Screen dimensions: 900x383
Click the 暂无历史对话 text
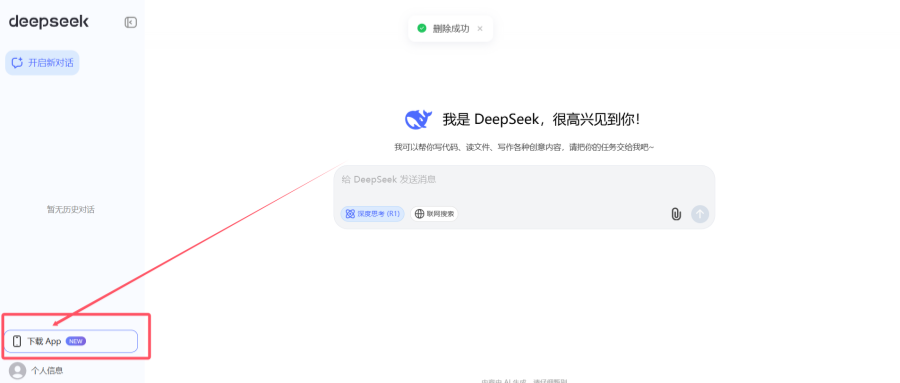(x=71, y=210)
